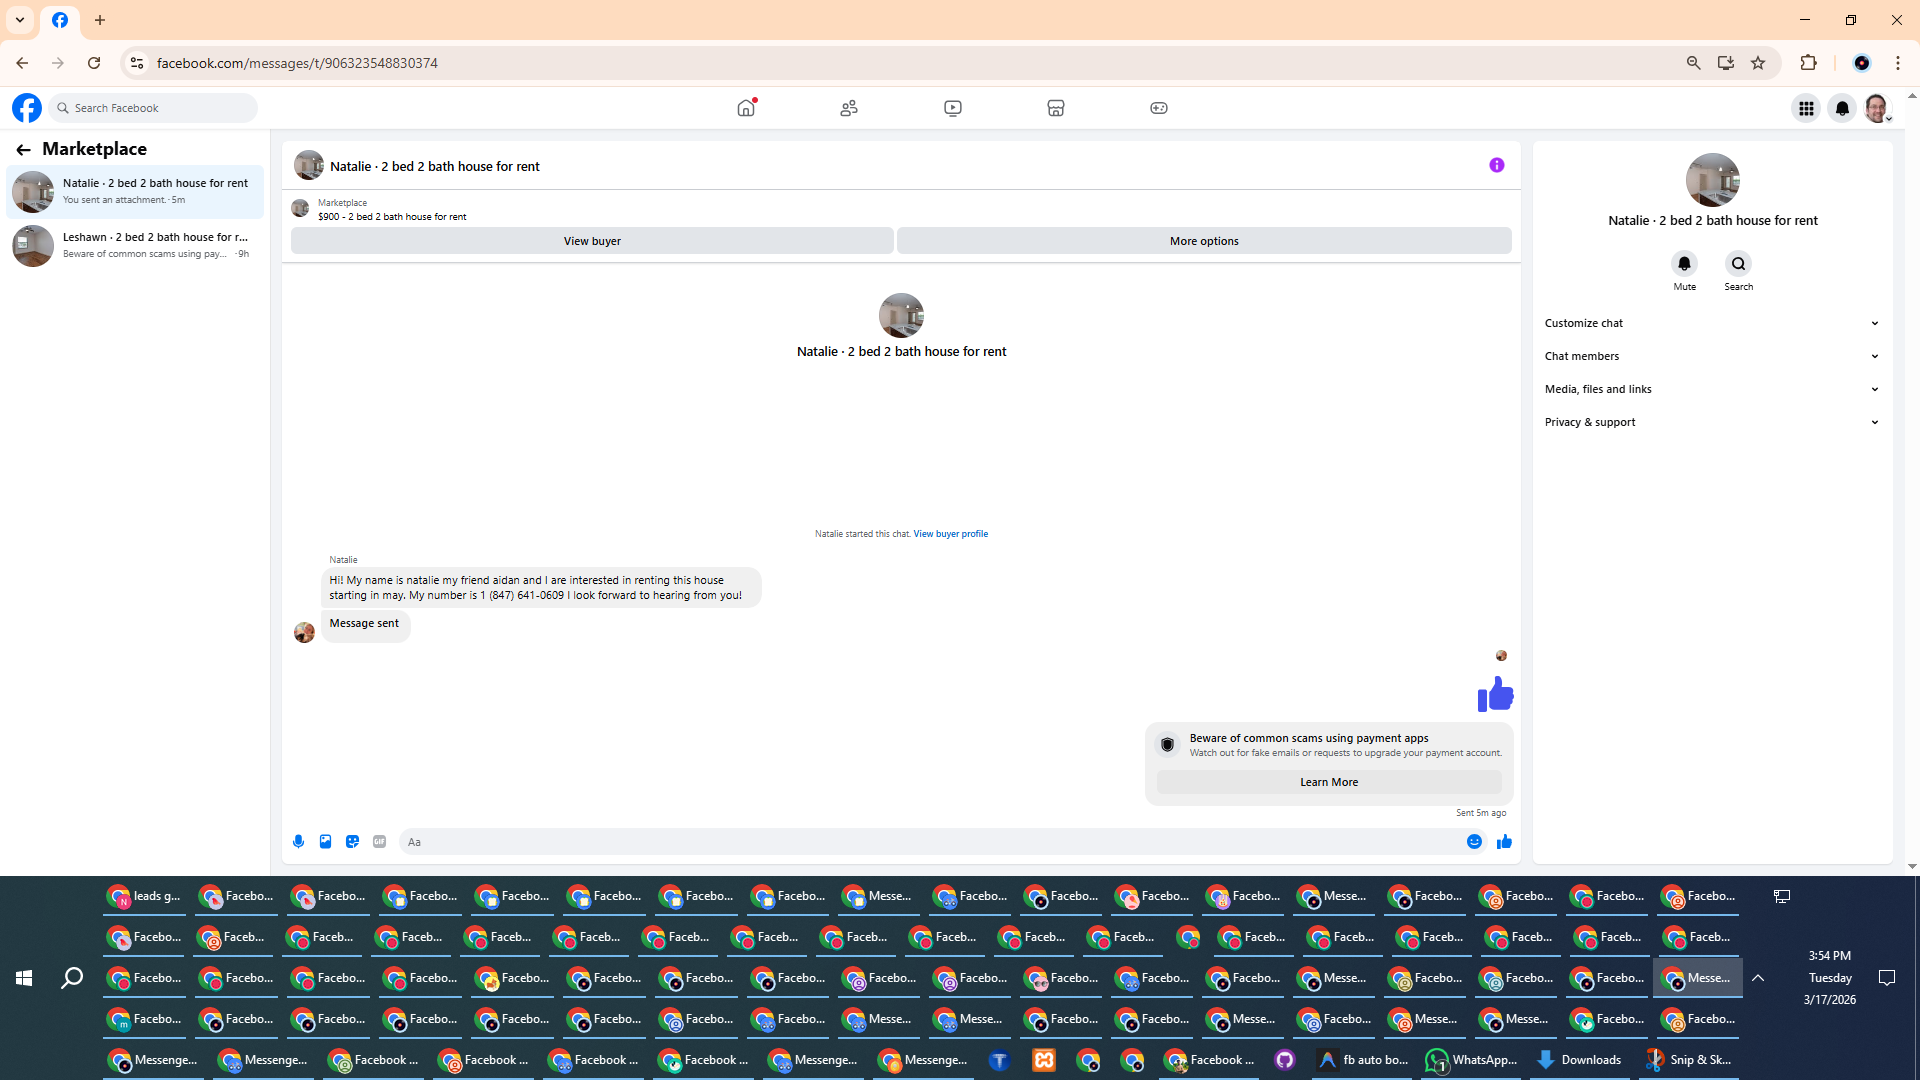Click the View buyer button
The image size is (1920, 1080).
592,241
